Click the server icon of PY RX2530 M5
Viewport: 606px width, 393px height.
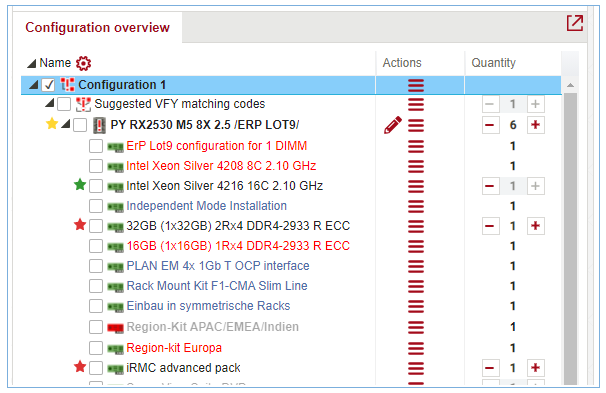click(100, 125)
